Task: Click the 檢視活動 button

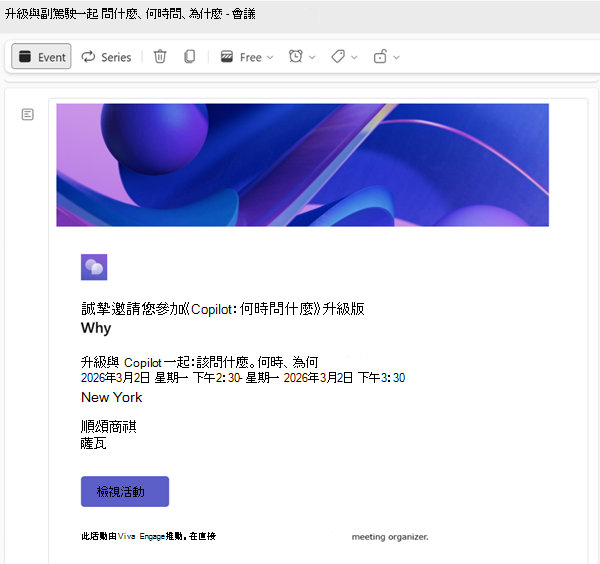Action: point(125,491)
